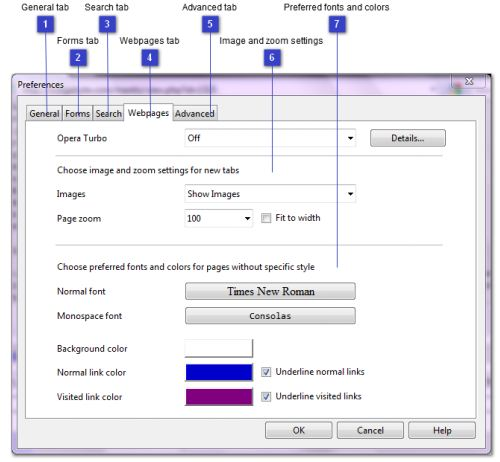Click the numbered callout 1 badge

(x=45, y=24)
